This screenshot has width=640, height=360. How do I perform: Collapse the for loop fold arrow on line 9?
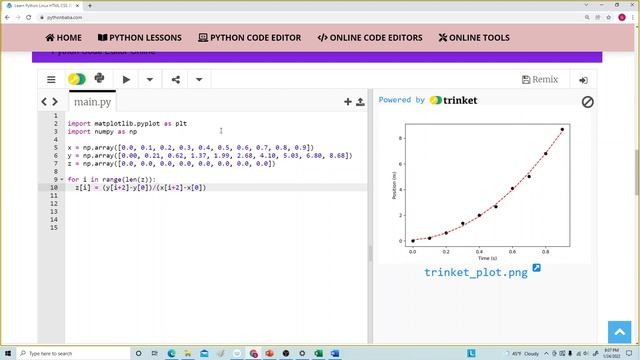[62, 179]
